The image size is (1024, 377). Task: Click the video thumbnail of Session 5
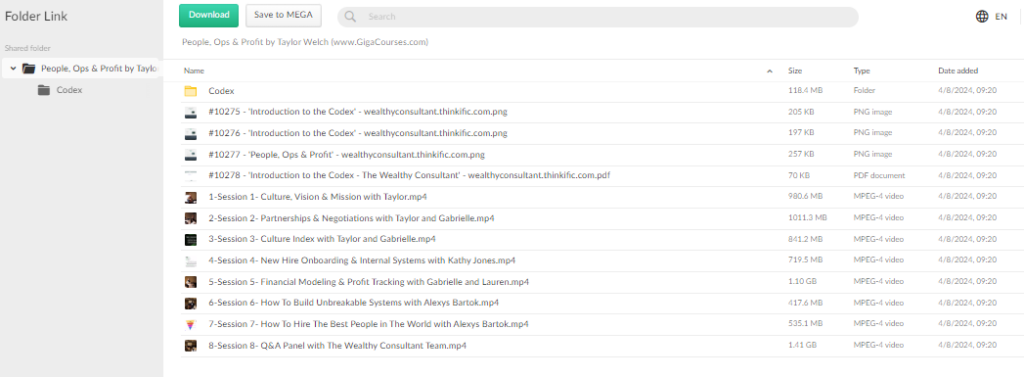191,282
